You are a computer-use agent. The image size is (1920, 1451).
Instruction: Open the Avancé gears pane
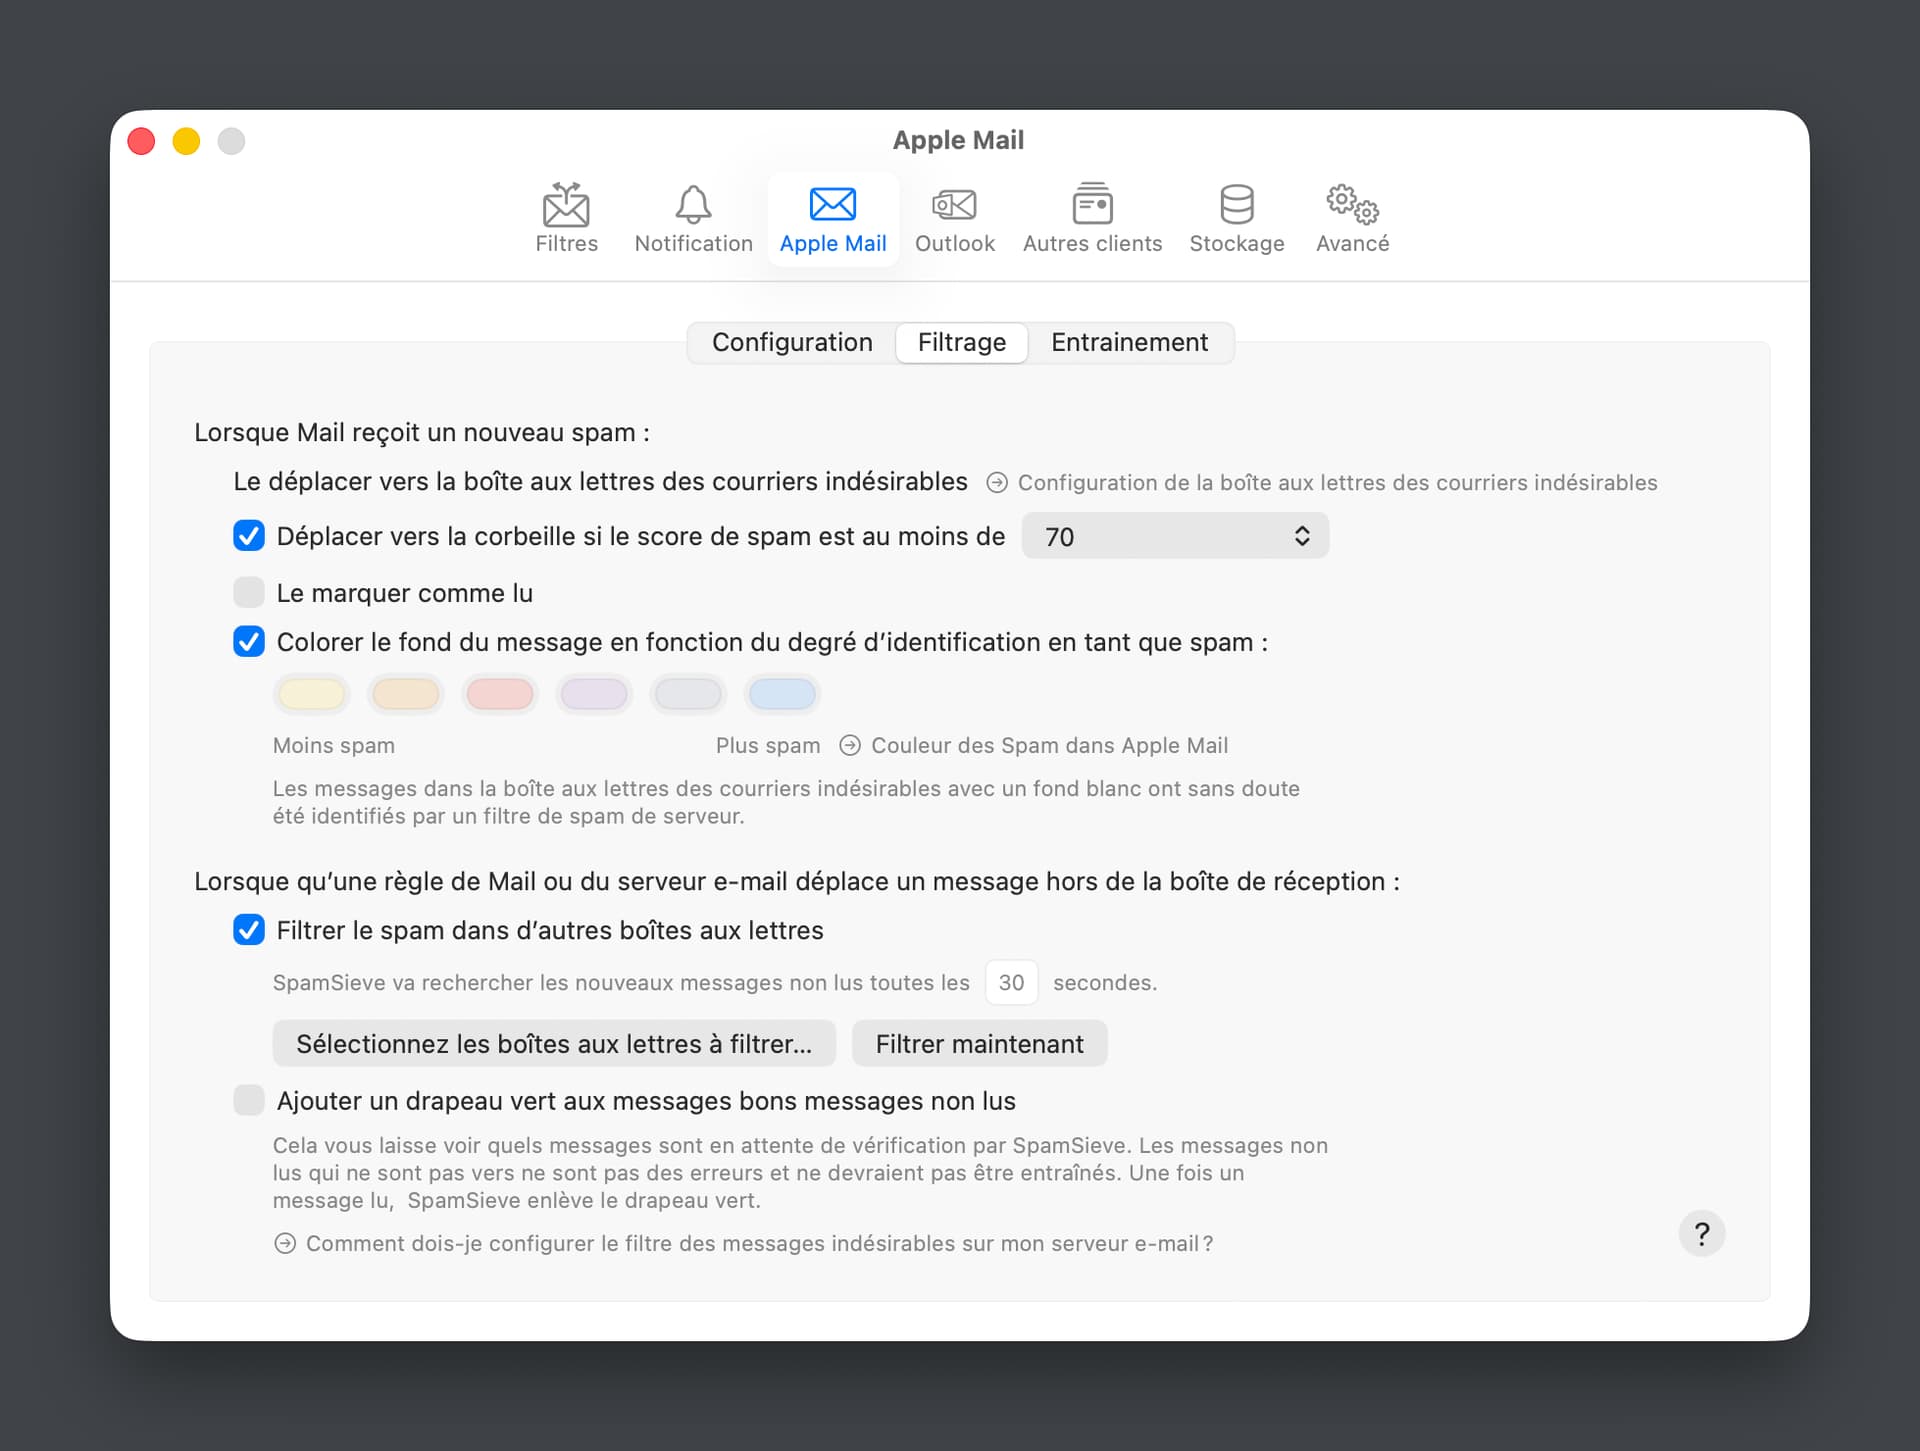coord(1352,218)
